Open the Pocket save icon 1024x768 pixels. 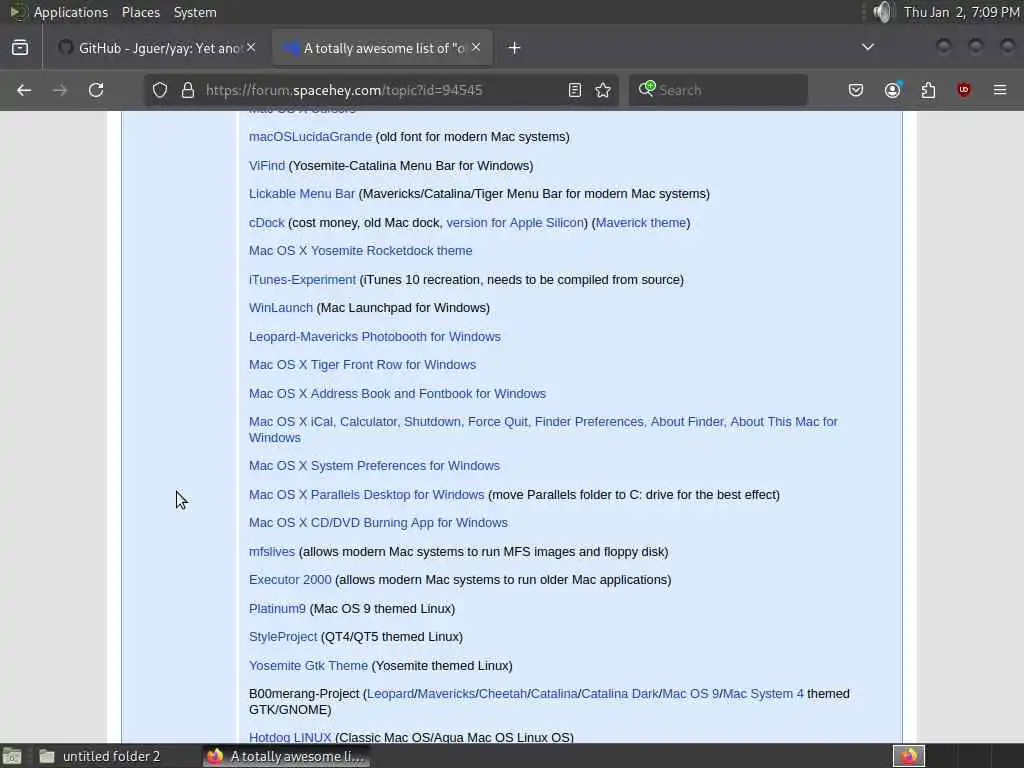click(856, 90)
